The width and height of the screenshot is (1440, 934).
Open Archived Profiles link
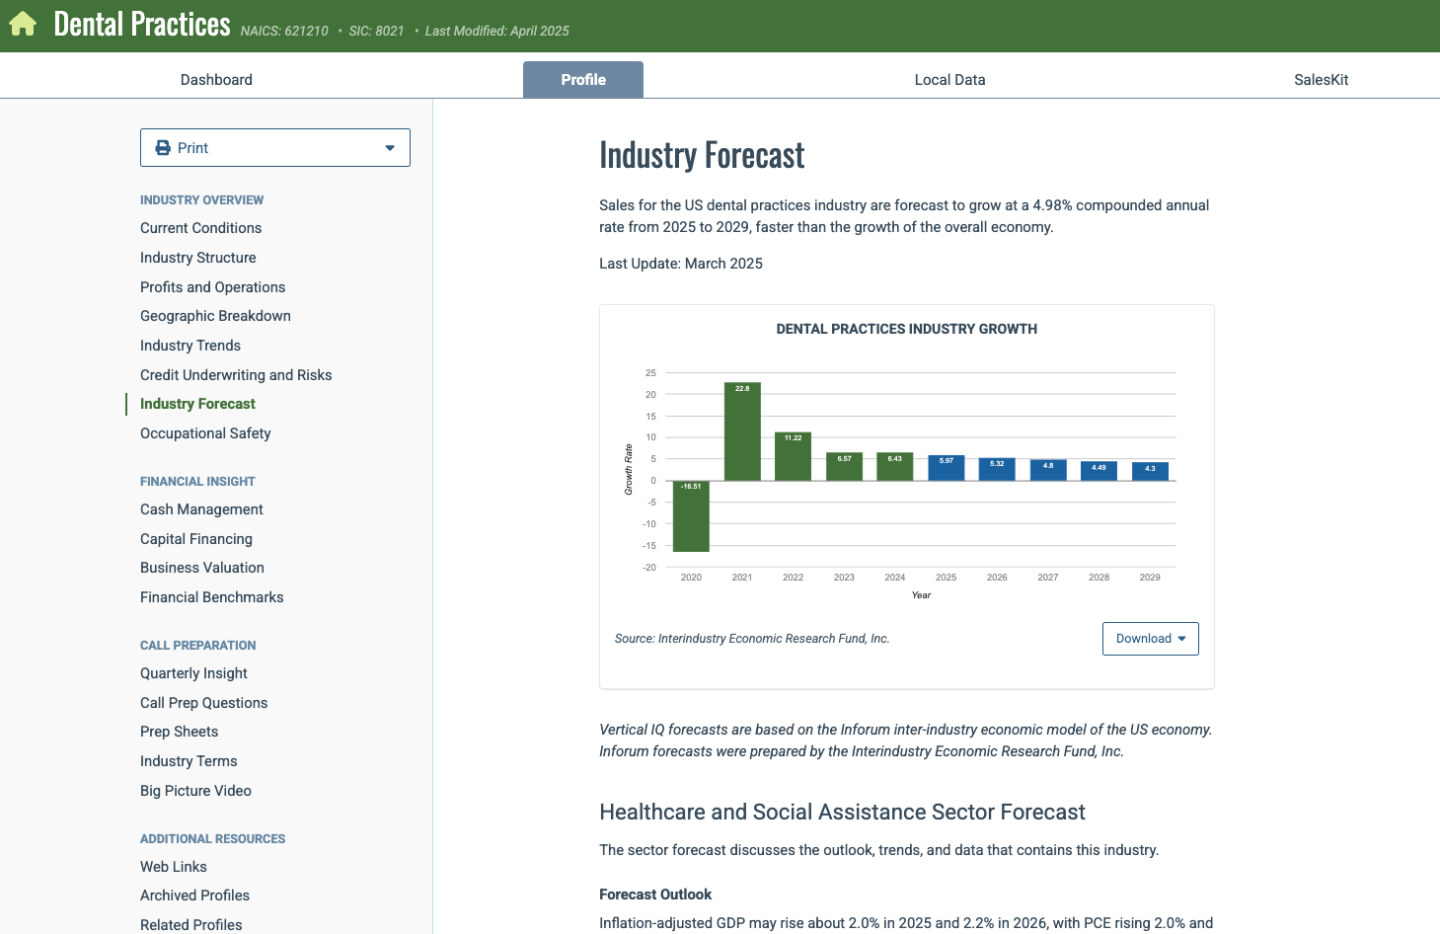click(x=195, y=896)
